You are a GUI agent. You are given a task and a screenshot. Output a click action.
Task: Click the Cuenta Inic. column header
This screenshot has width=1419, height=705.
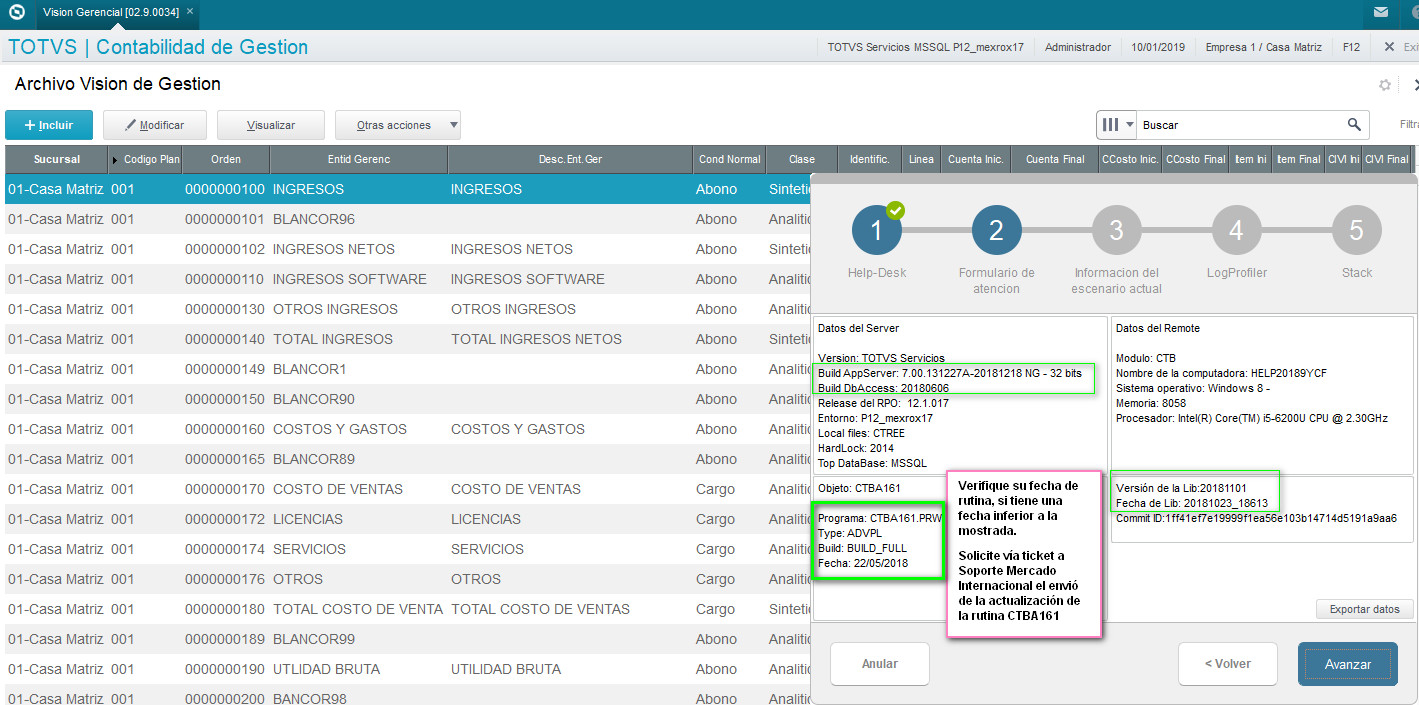coord(976,160)
